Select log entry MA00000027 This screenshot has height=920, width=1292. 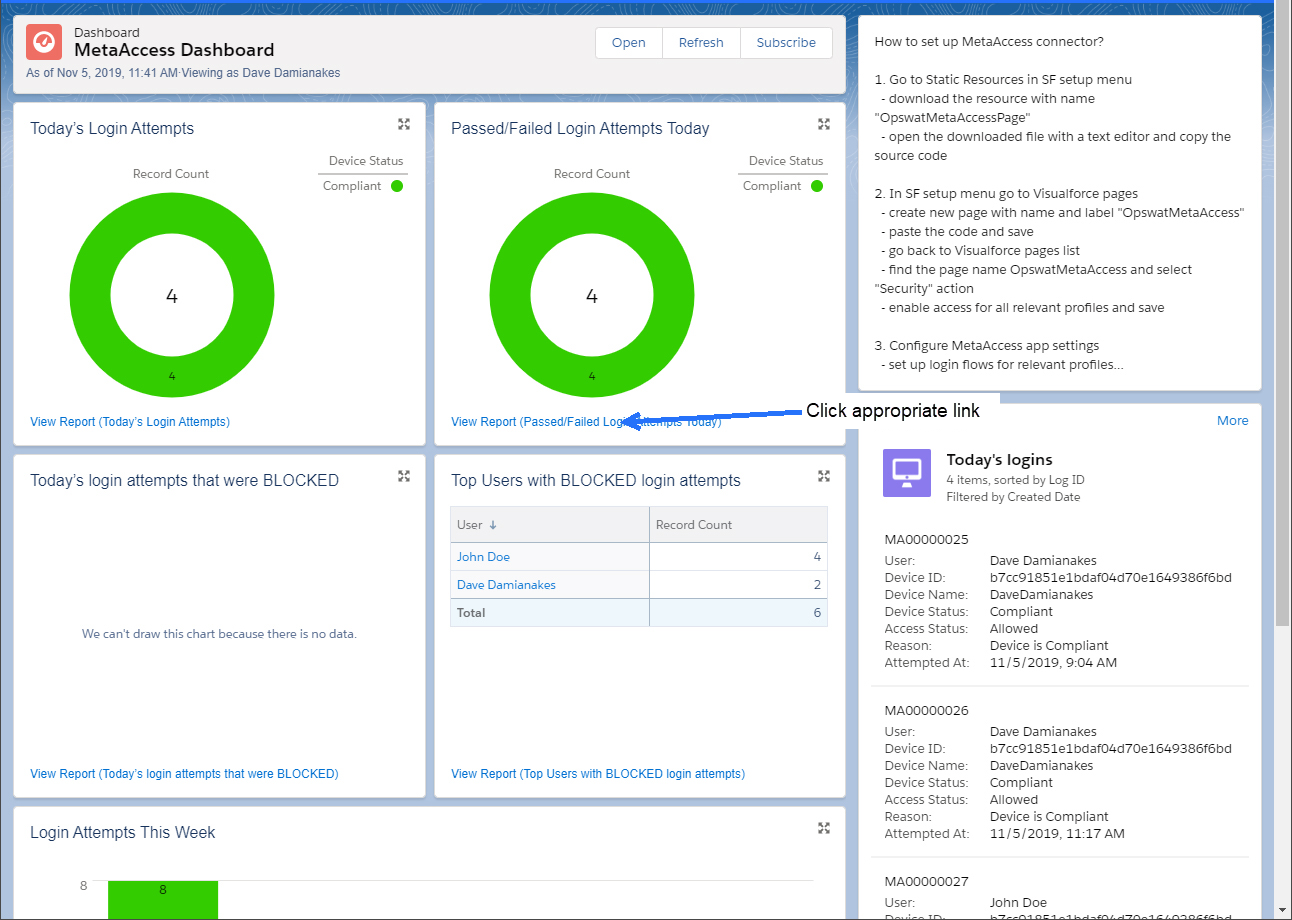pos(927,882)
